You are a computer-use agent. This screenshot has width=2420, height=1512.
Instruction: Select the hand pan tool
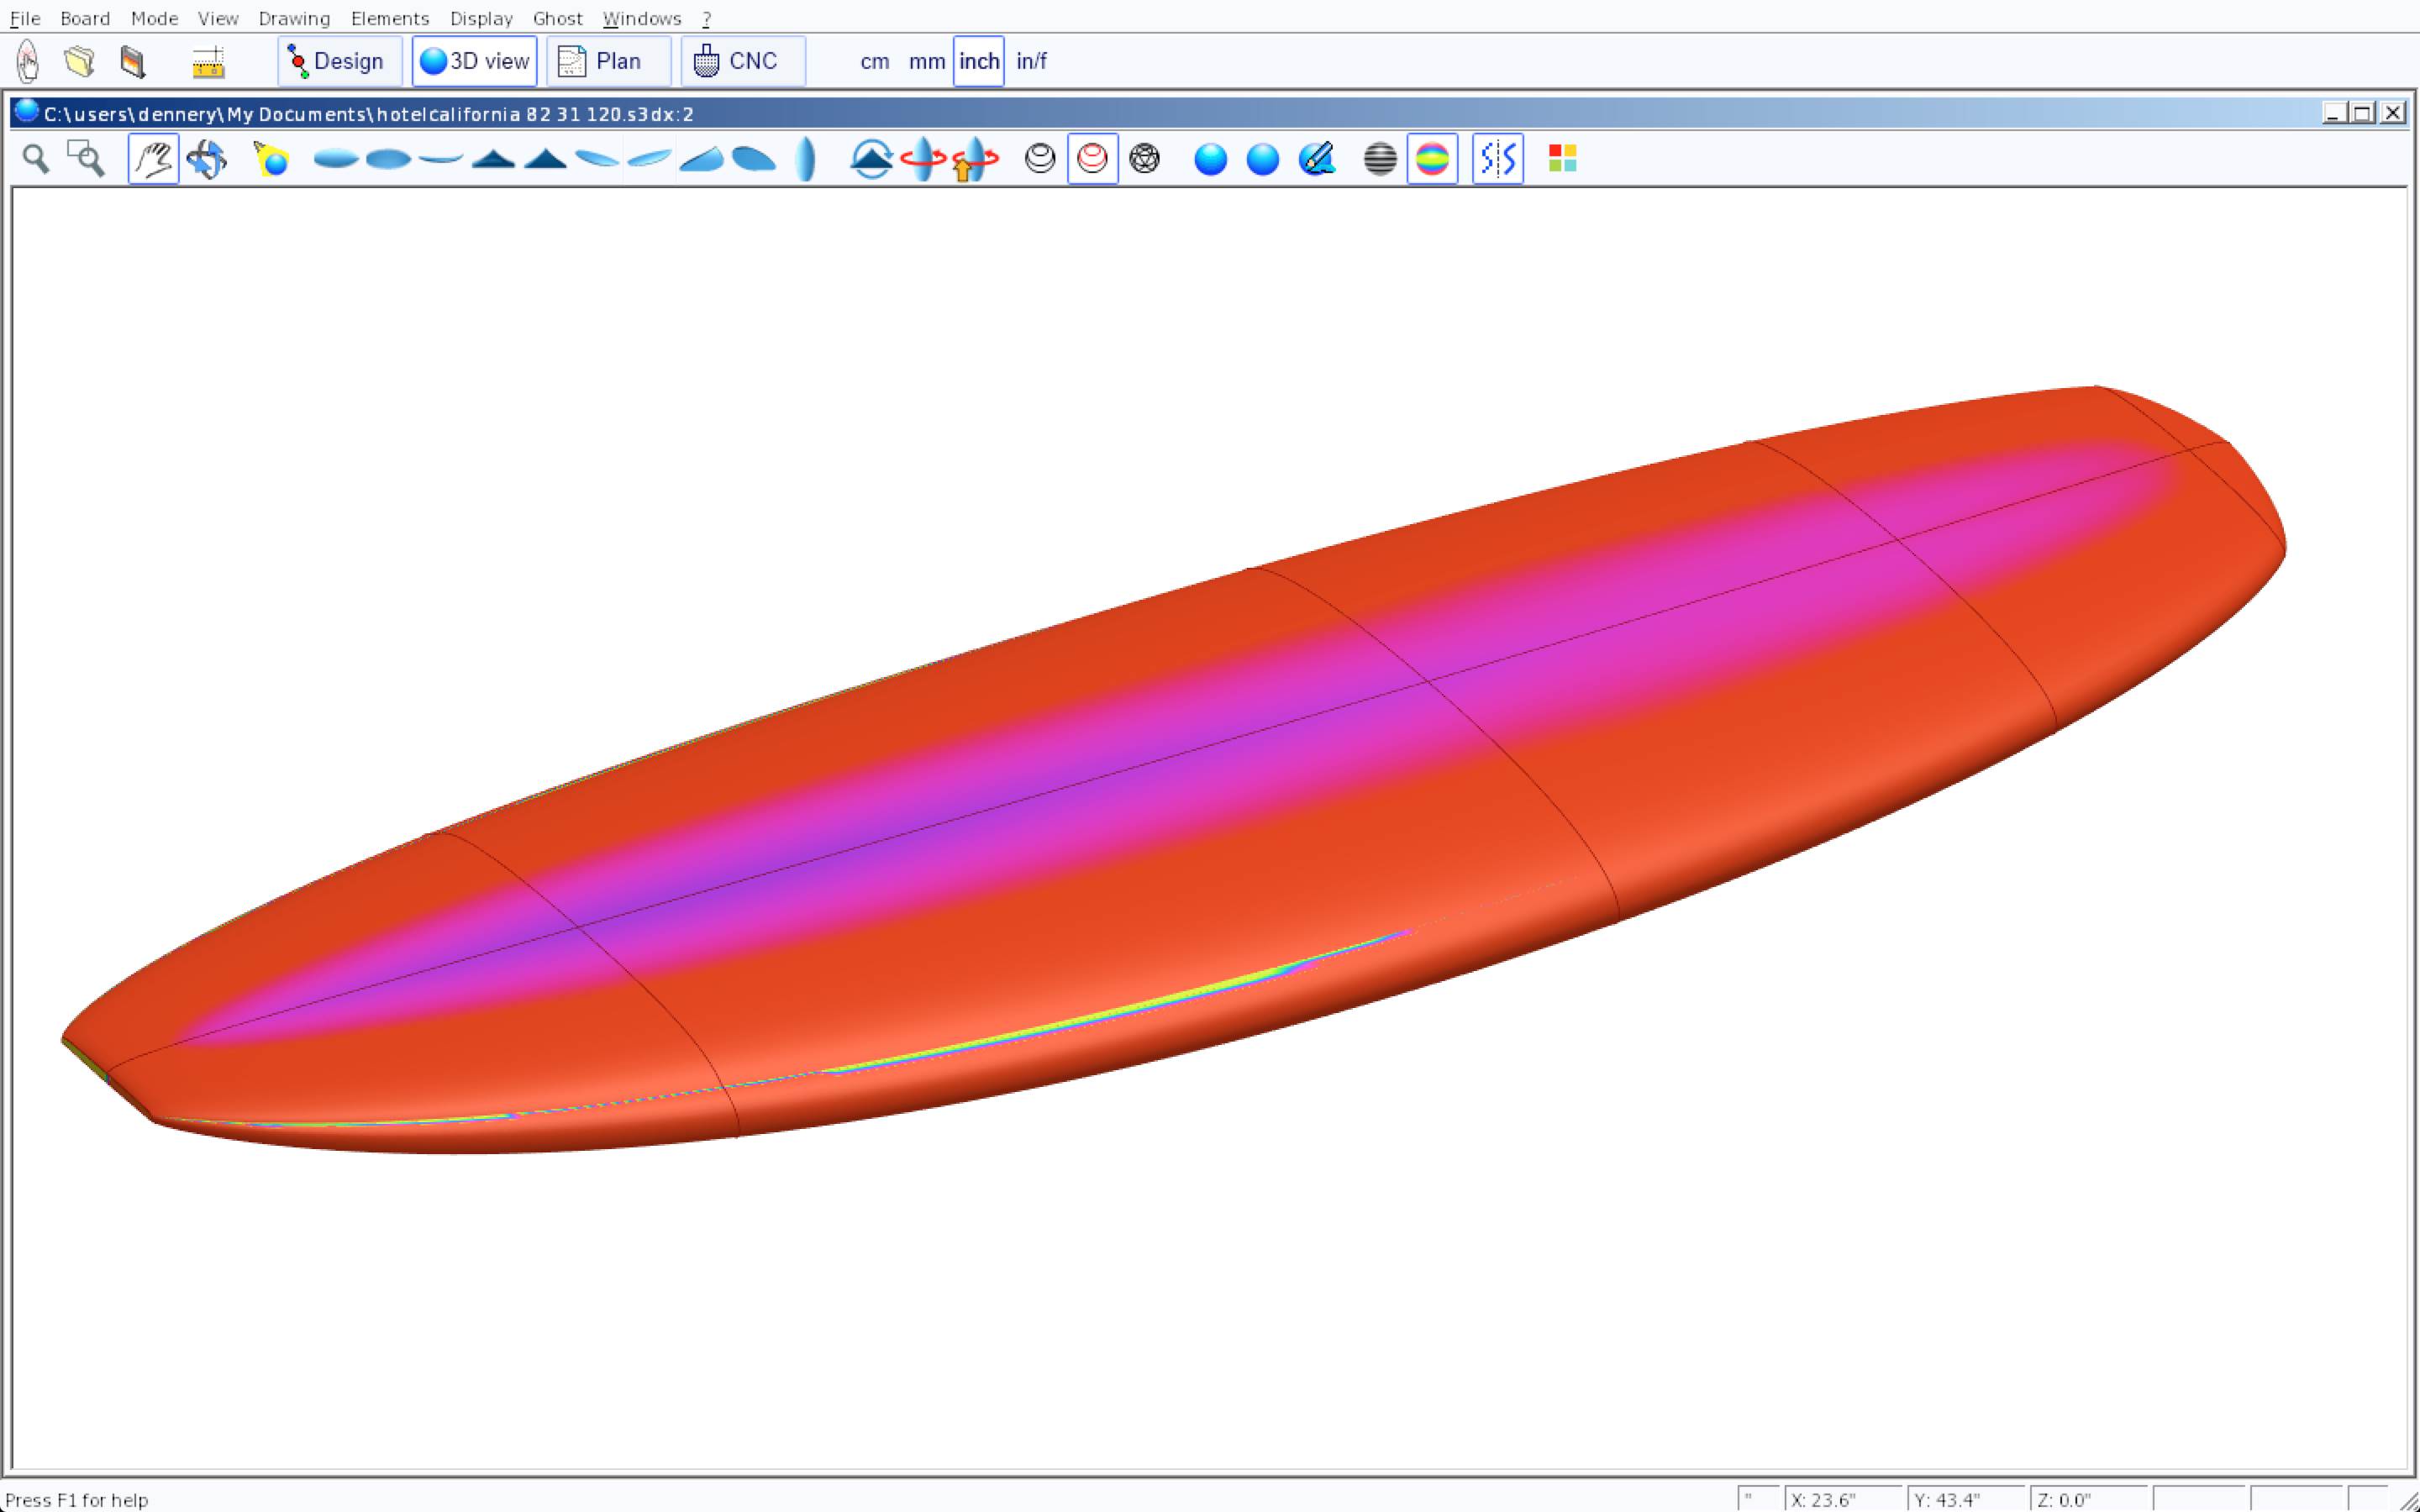153,158
